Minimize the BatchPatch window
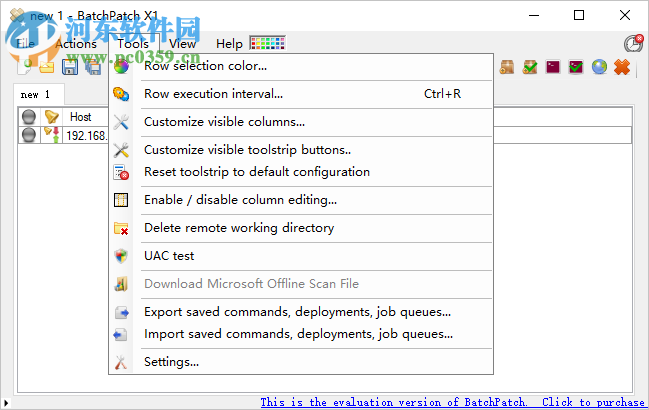The height and width of the screenshot is (410, 649). coord(534,15)
